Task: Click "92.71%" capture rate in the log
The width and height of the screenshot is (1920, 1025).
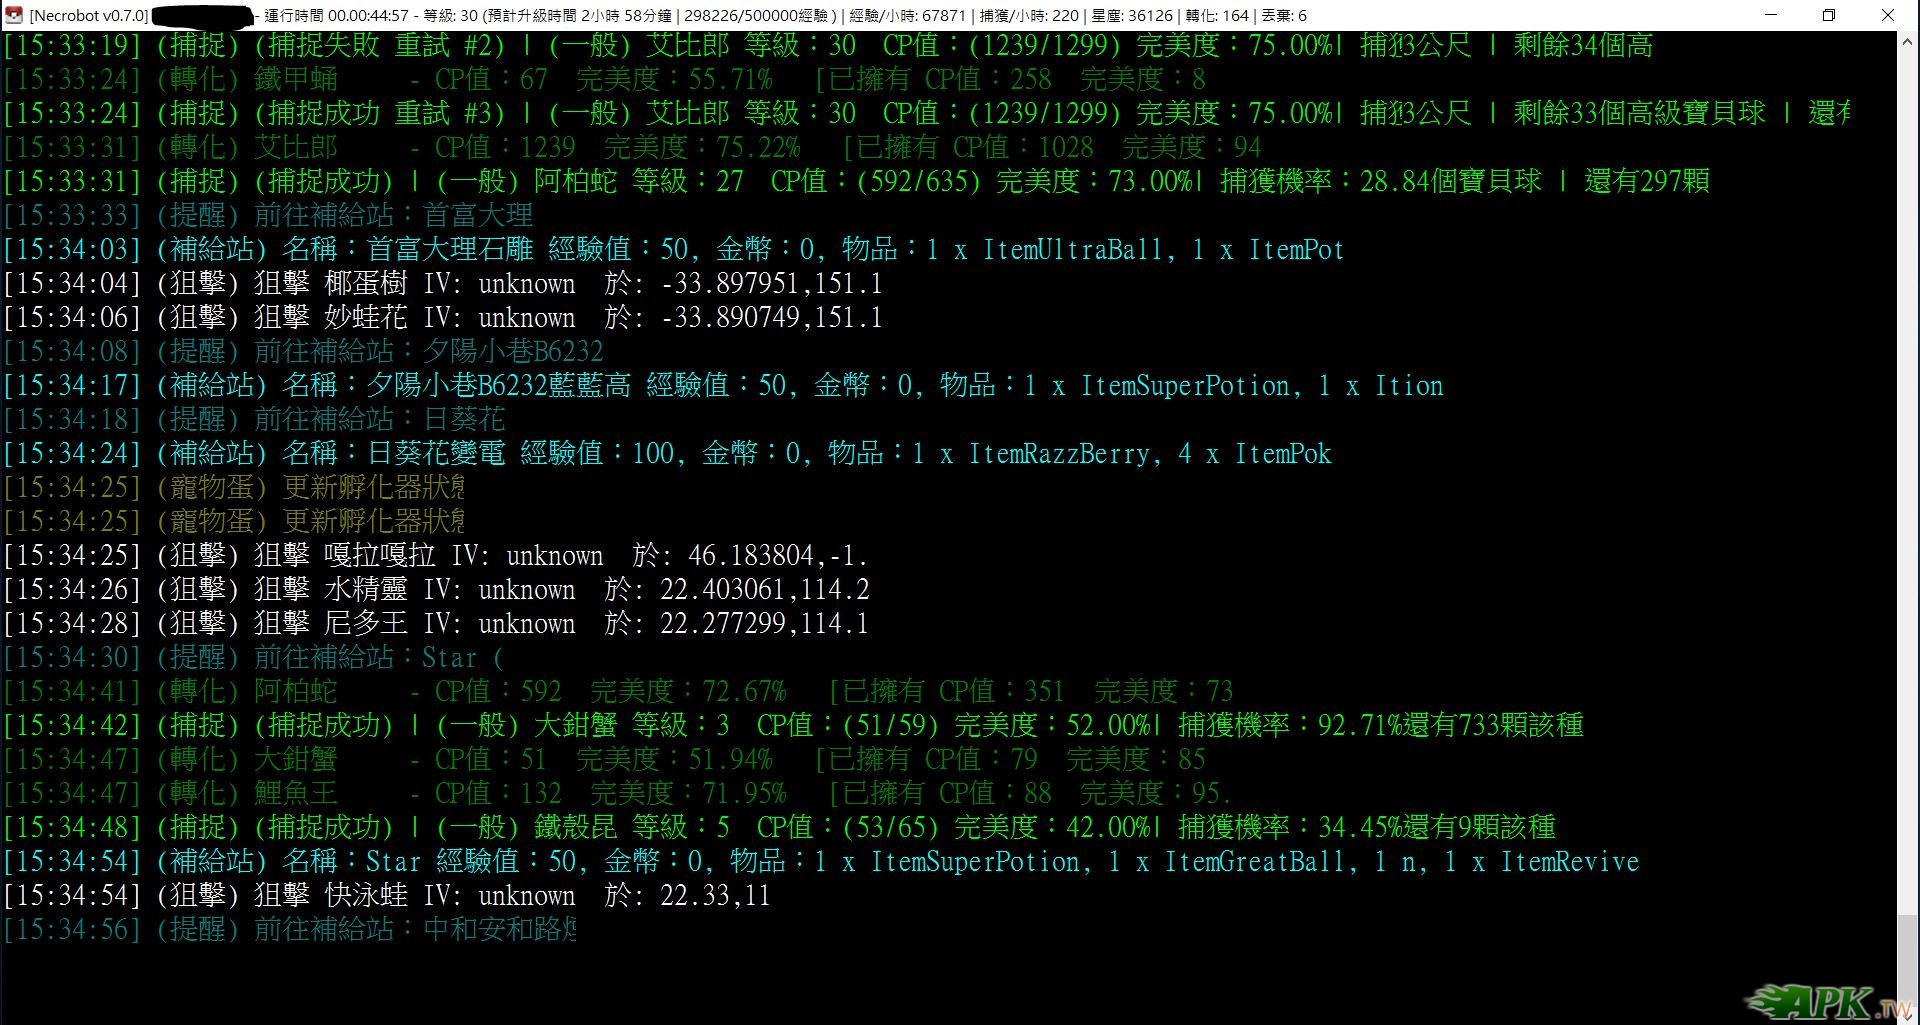Action: click(x=1360, y=726)
